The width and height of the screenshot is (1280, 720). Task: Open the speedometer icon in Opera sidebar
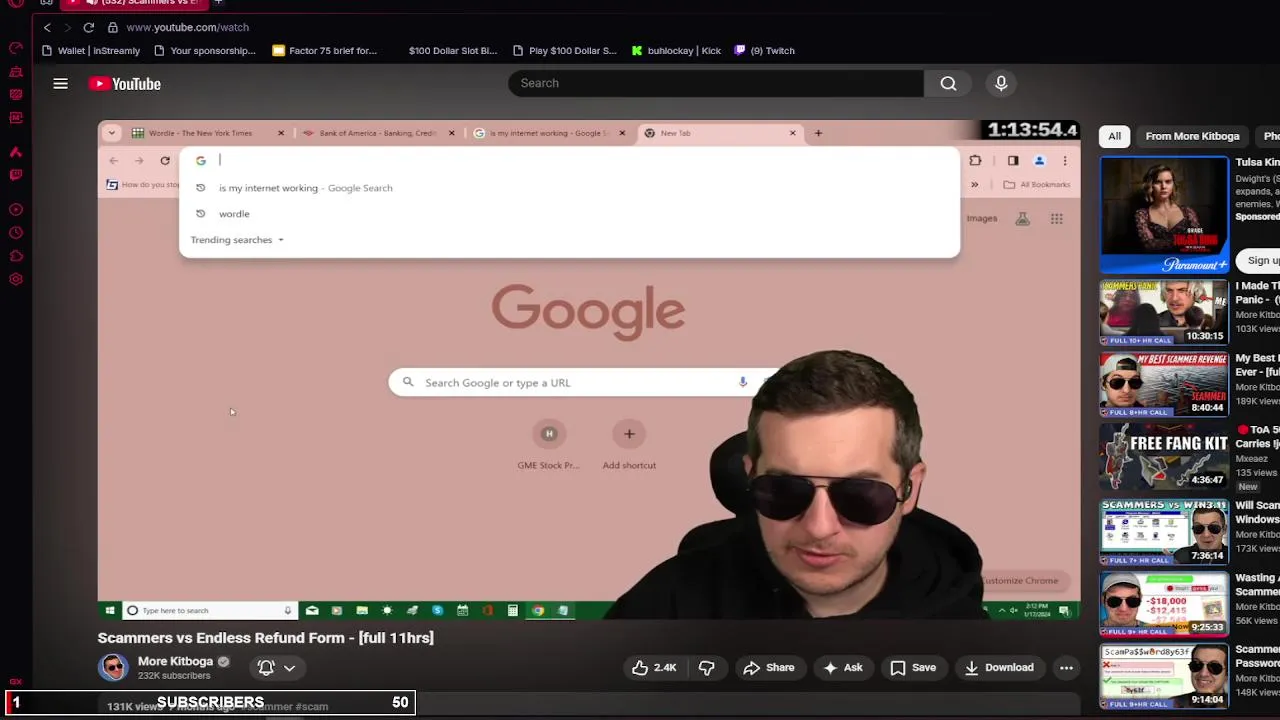[x=16, y=48]
